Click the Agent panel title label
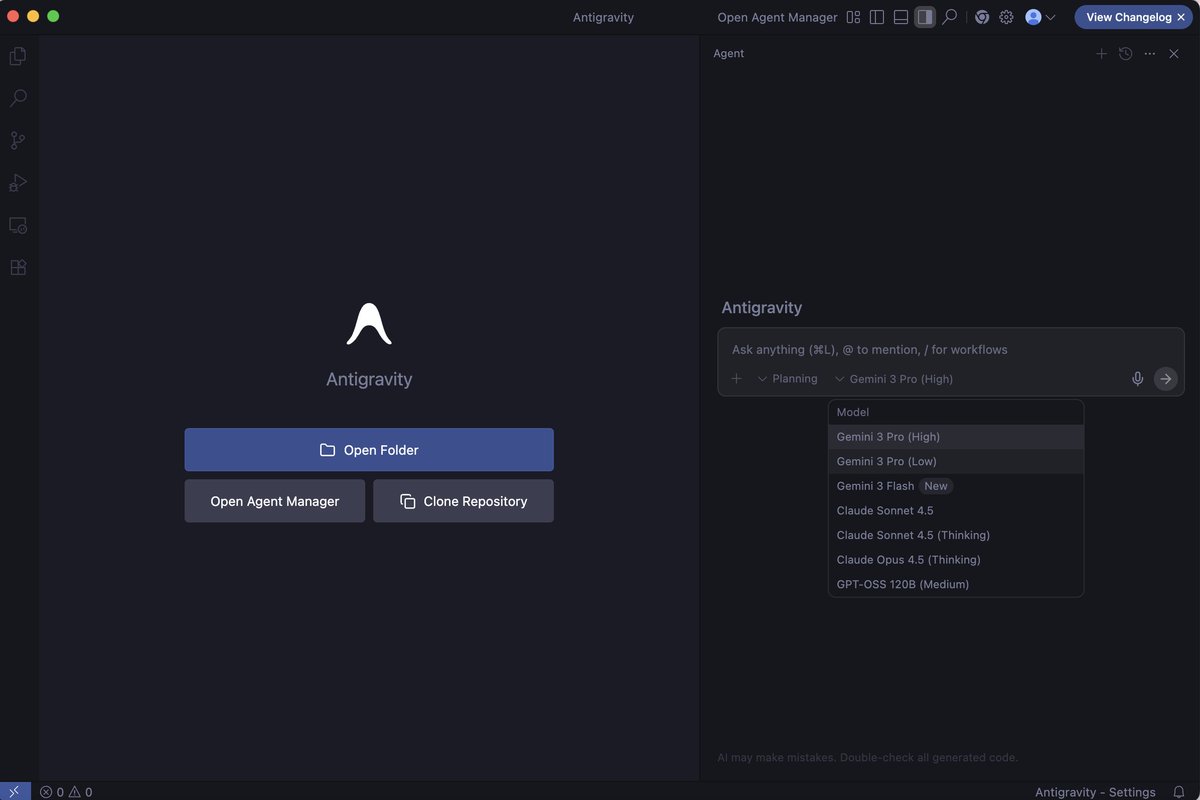 click(x=728, y=54)
